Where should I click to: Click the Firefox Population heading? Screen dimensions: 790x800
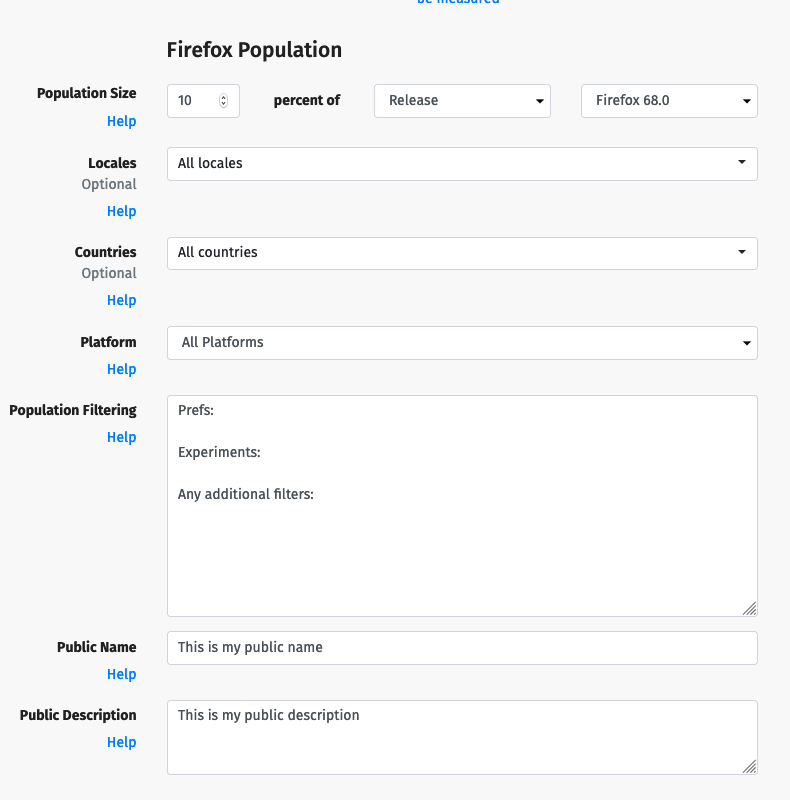tap(254, 50)
